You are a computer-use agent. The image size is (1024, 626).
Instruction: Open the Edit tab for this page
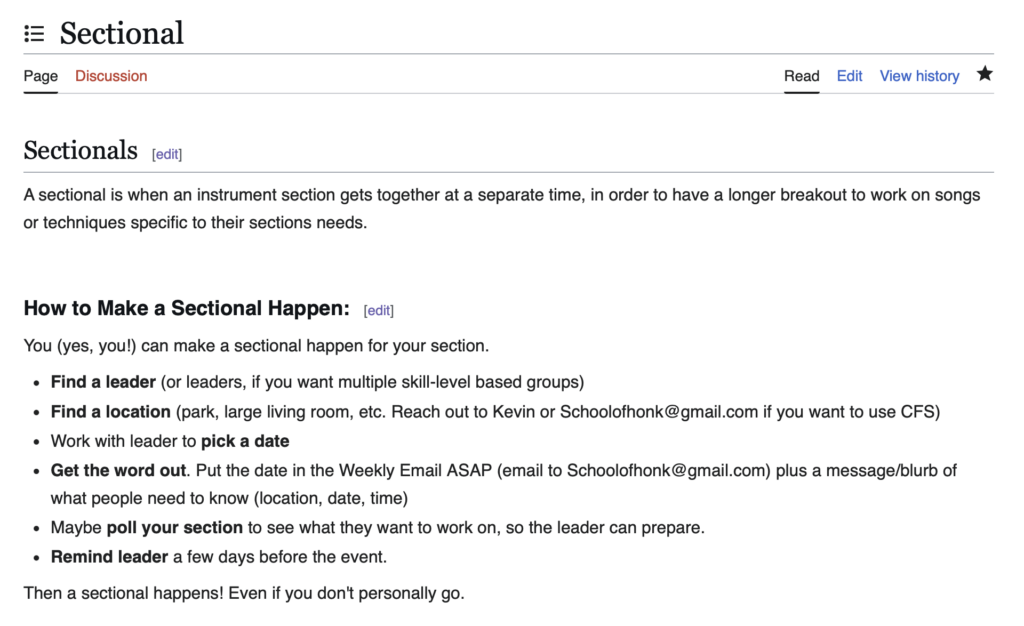(x=849, y=76)
